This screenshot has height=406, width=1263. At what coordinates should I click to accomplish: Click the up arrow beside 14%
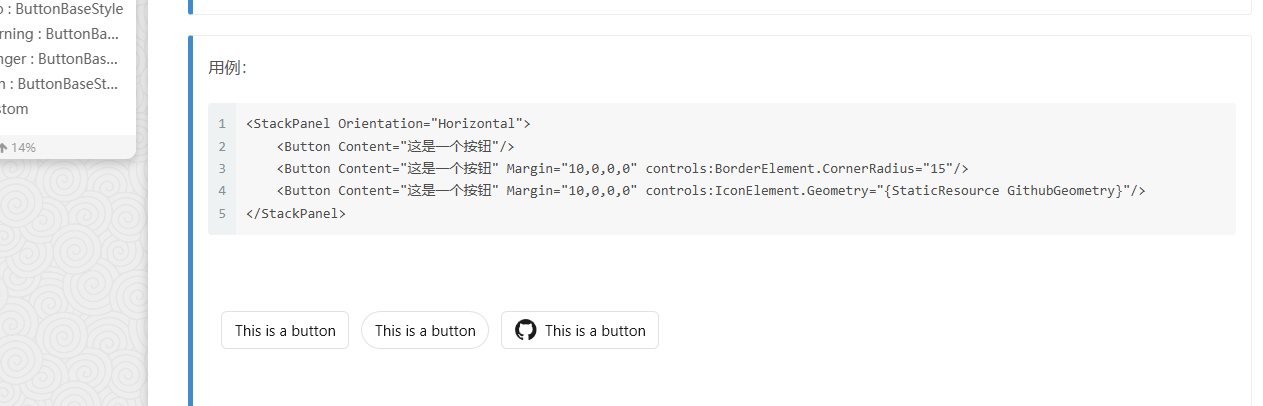pos(3,147)
